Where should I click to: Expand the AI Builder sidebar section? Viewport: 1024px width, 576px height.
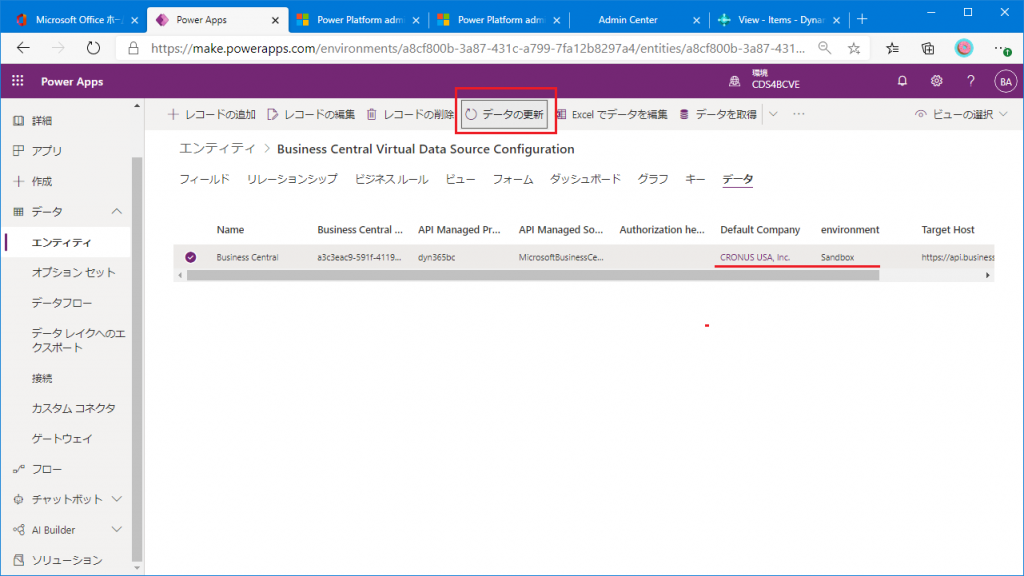click(116, 530)
